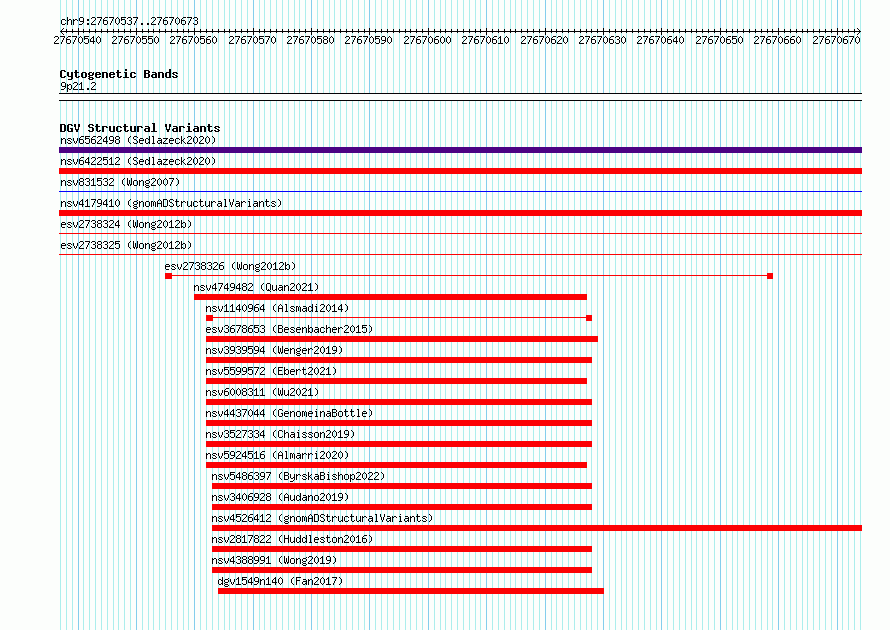This screenshot has height=630, width=890.
Task: Select the nsv4749482 red variant bar
Action: tap(391, 297)
